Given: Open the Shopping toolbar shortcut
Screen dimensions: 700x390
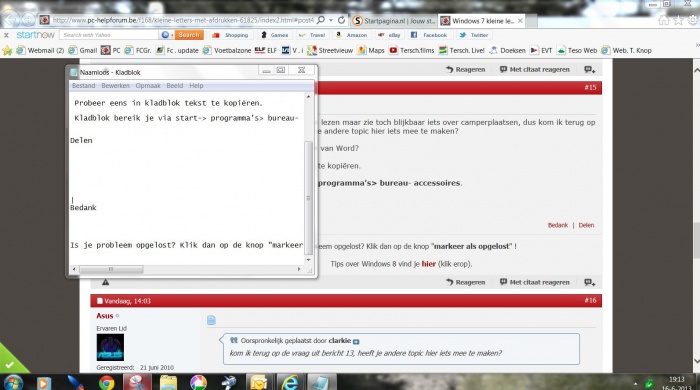Looking at the screenshot, I should coord(230,35).
